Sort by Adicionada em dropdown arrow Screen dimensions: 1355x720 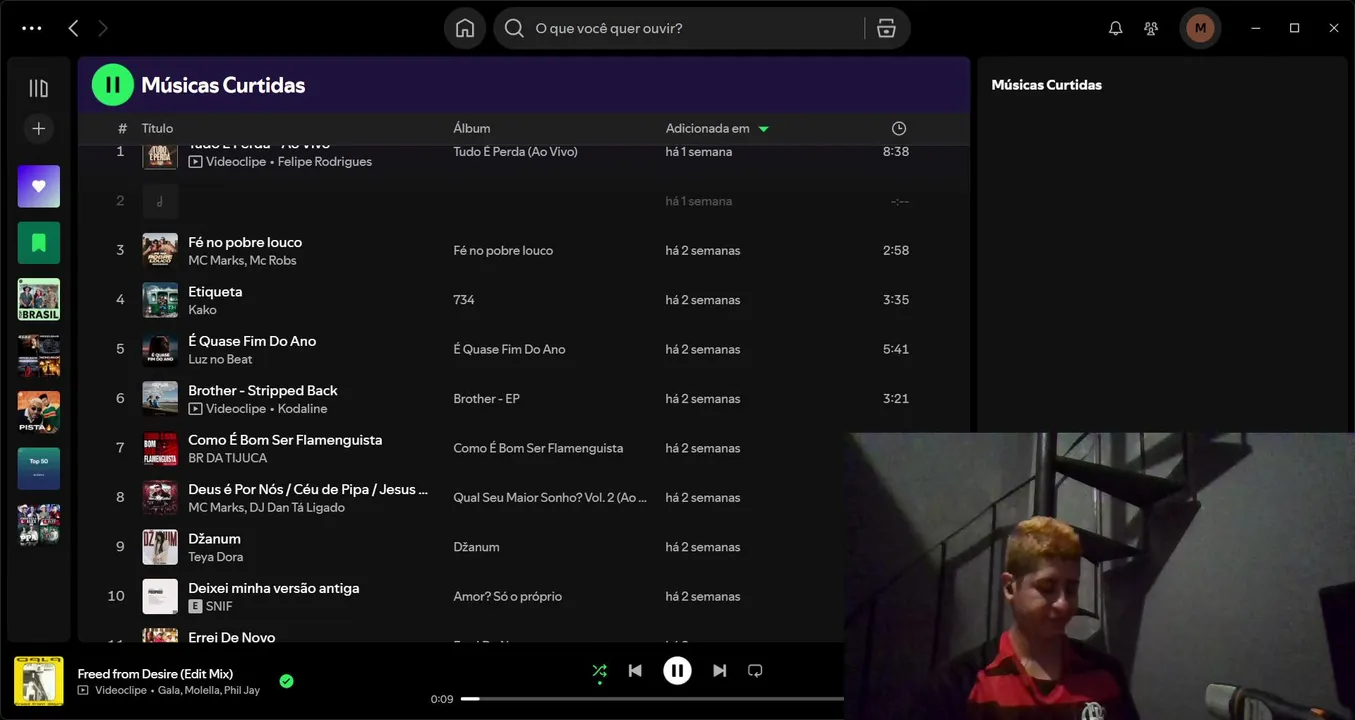coord(764,129)
